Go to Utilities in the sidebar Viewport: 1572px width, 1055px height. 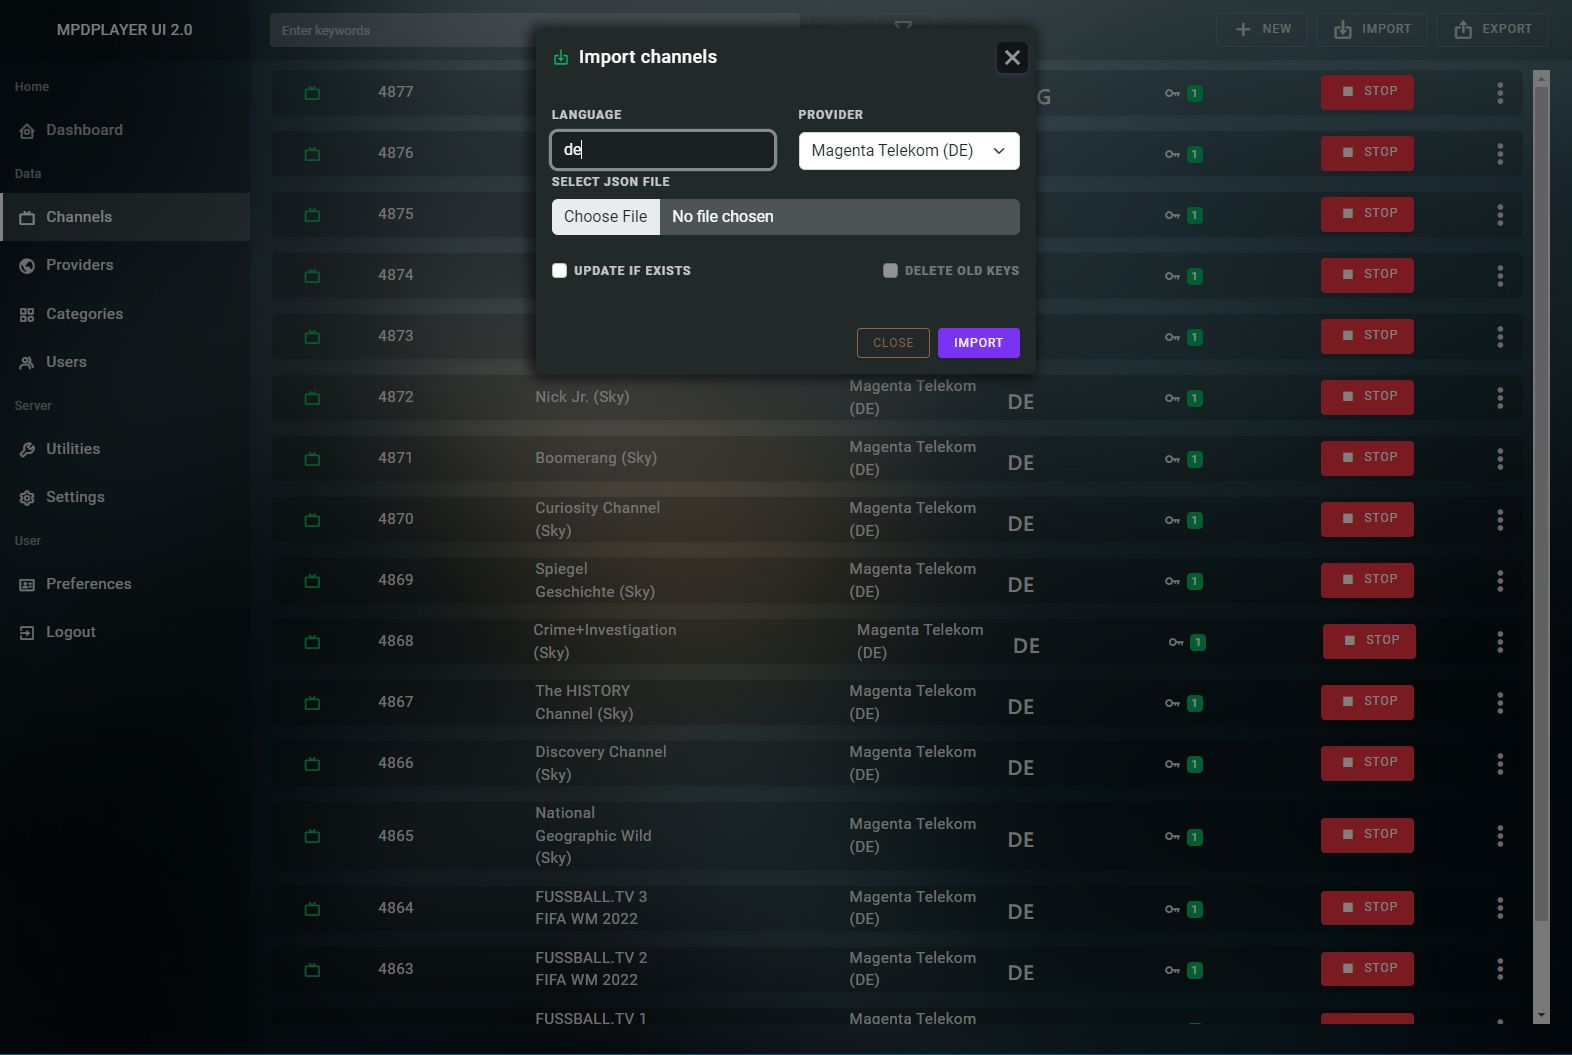[x=73, y=449]
